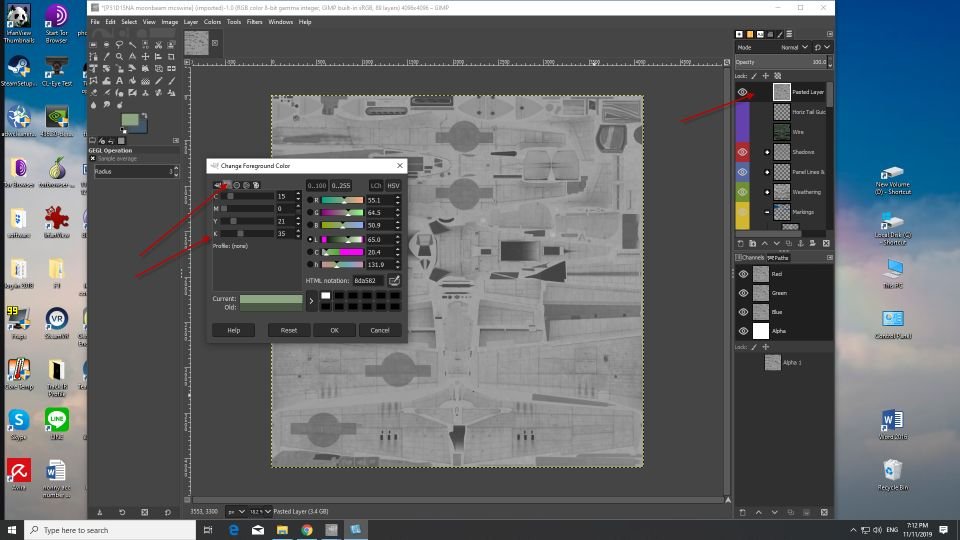Select the Text tool

(x=119, y=81)
